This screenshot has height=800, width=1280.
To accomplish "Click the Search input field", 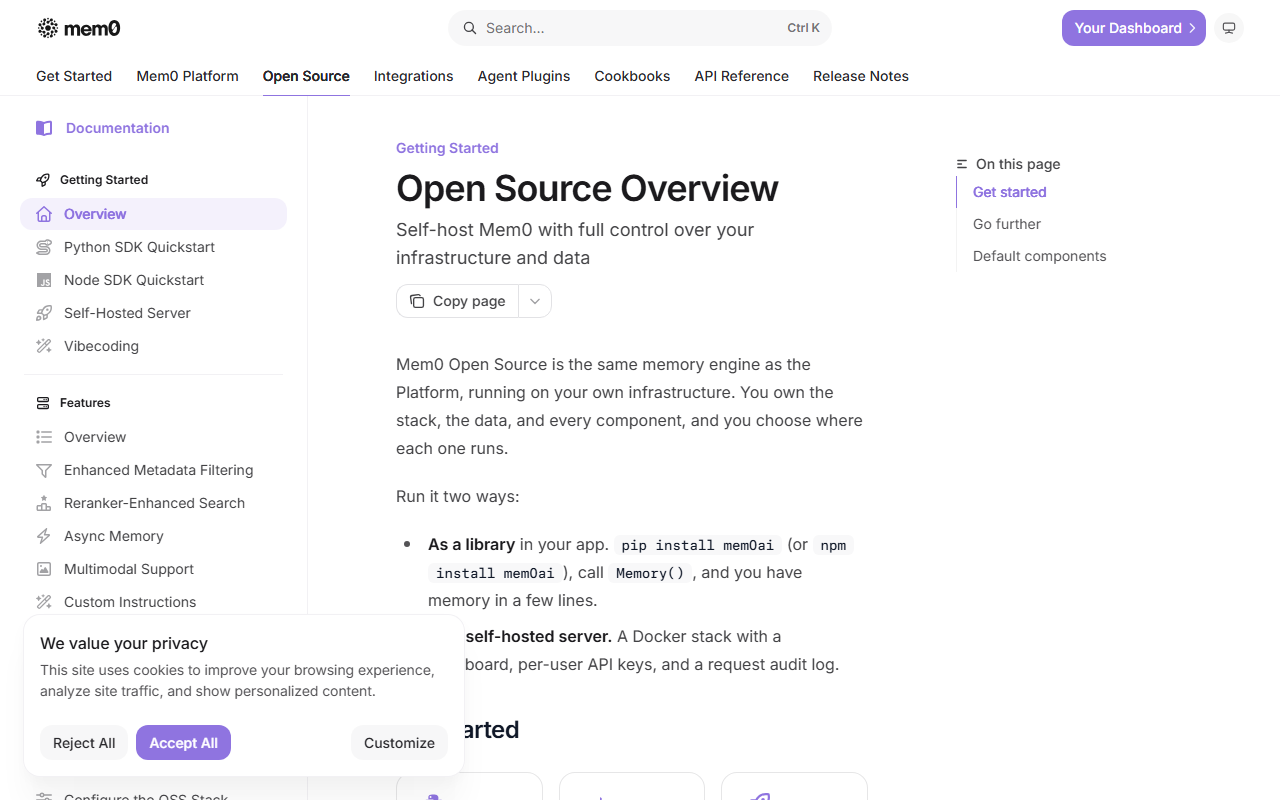I will [640, 28].
